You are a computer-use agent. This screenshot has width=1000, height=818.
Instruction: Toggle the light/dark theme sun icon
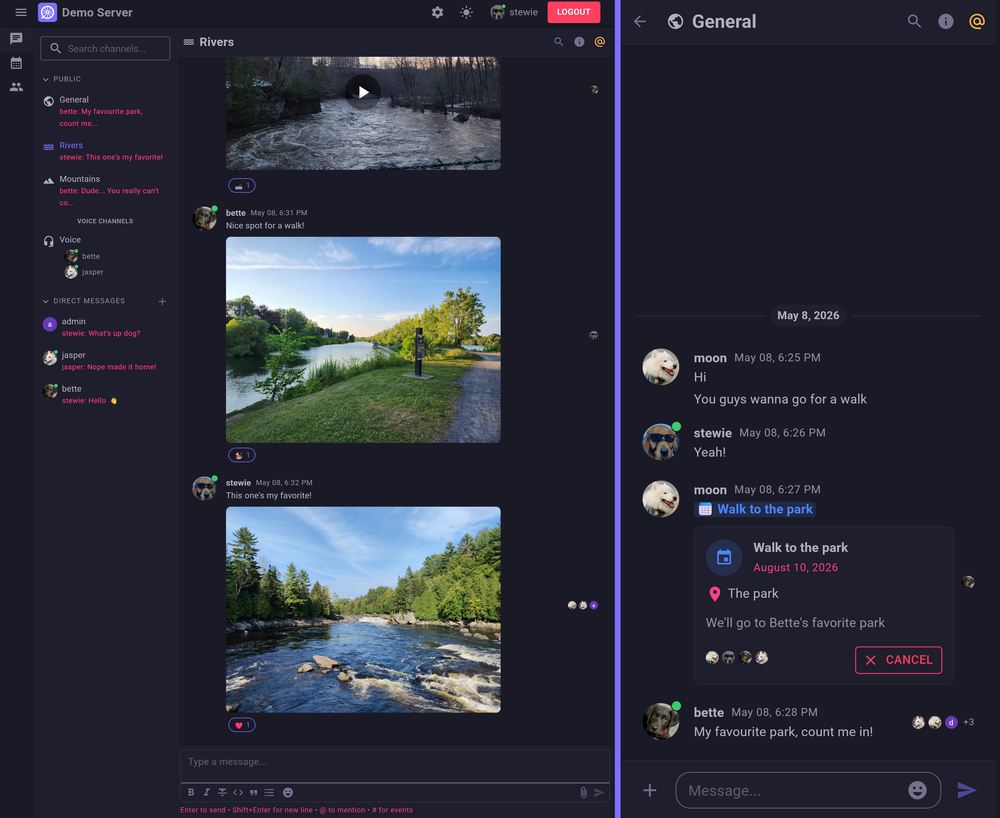point(466,12)
